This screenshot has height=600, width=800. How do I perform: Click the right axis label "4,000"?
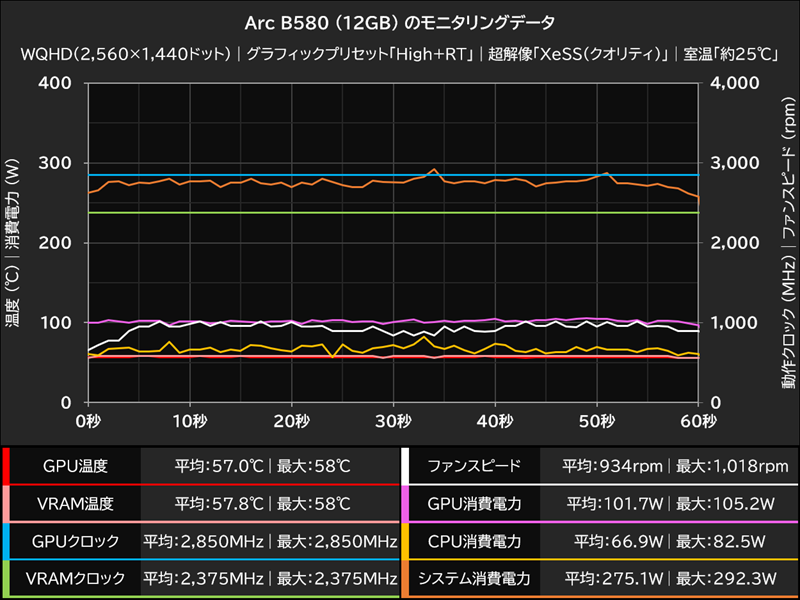[735, 83]
